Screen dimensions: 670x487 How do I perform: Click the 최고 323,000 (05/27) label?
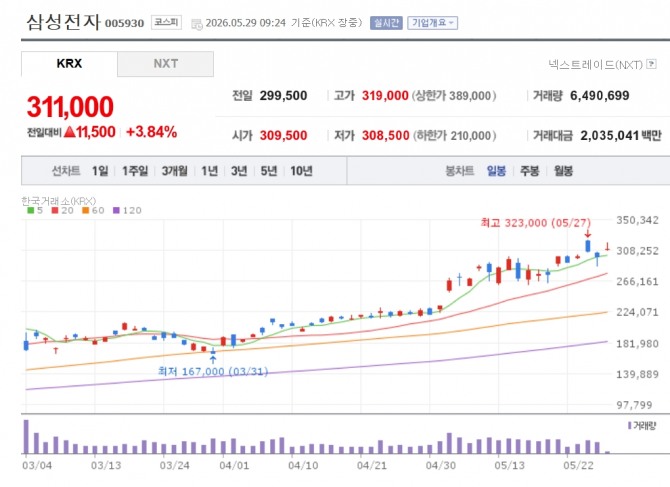tap(535, 223)
